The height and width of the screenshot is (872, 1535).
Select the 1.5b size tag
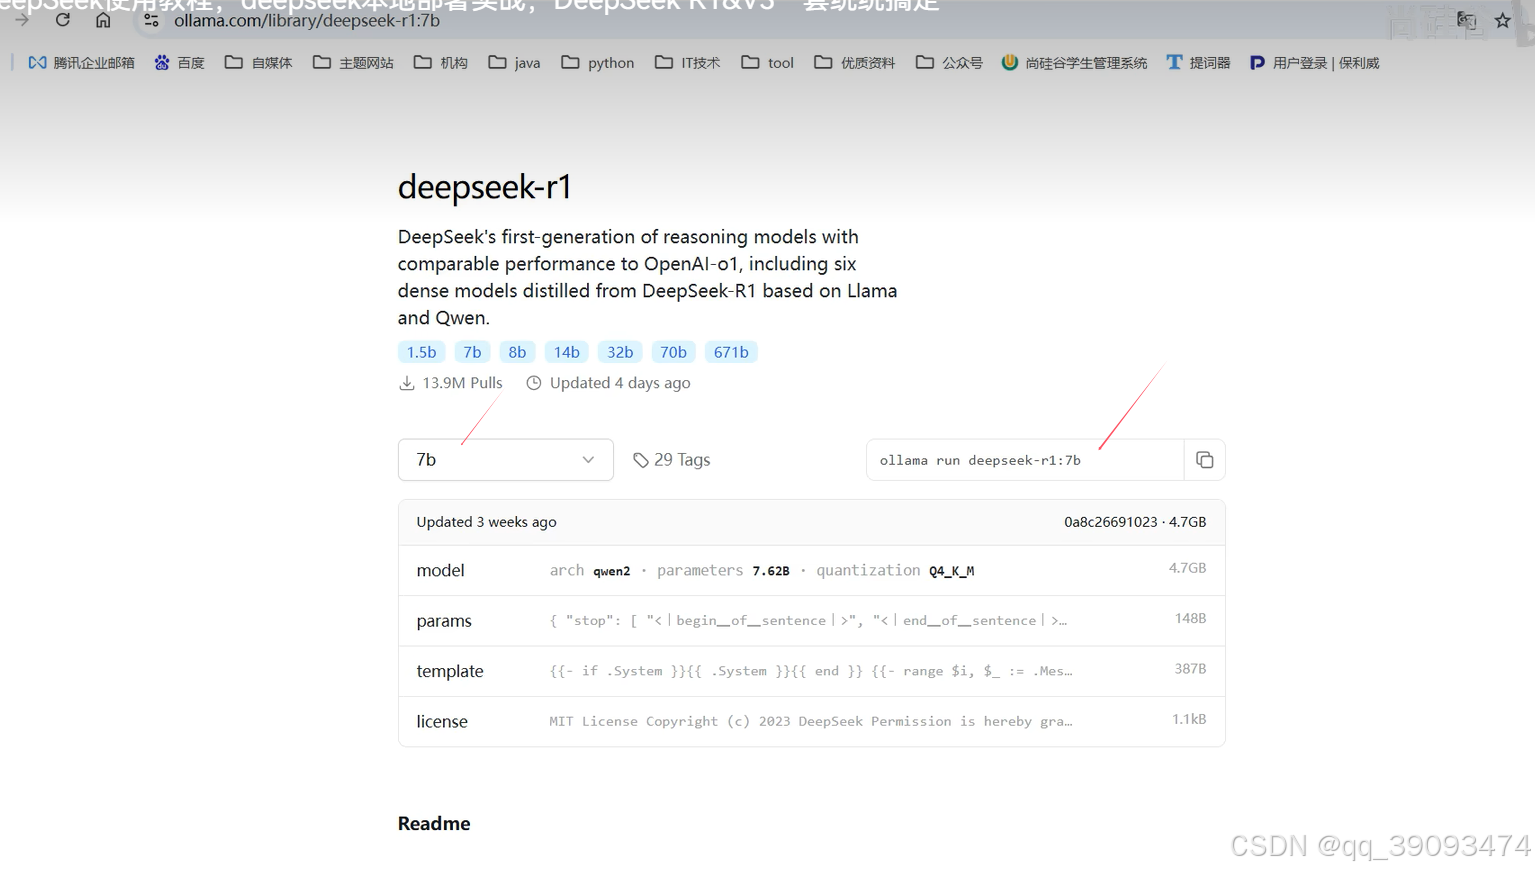pyautogui.click(x=421, y=352)
